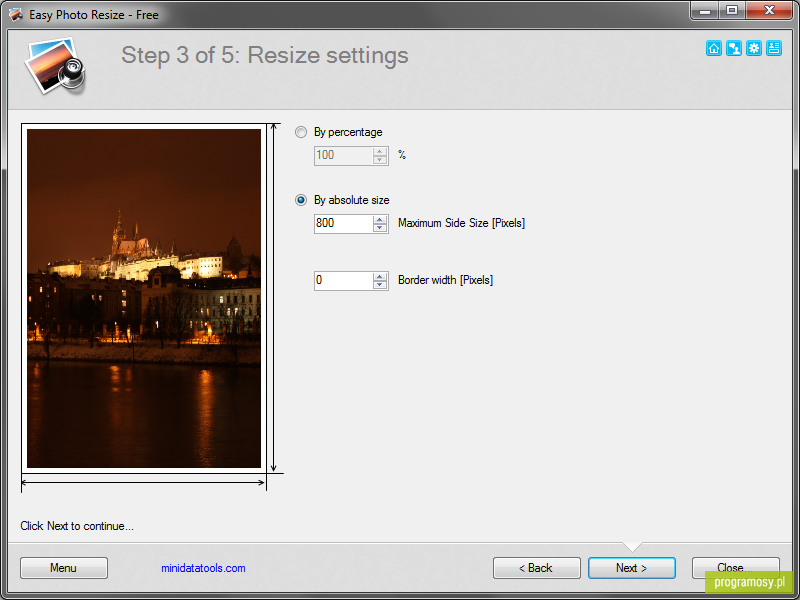Image resolution: width=800 pixels, height=600 pixels.
Task: Increase the Maximum Side Size value
Action: [380, 219]
